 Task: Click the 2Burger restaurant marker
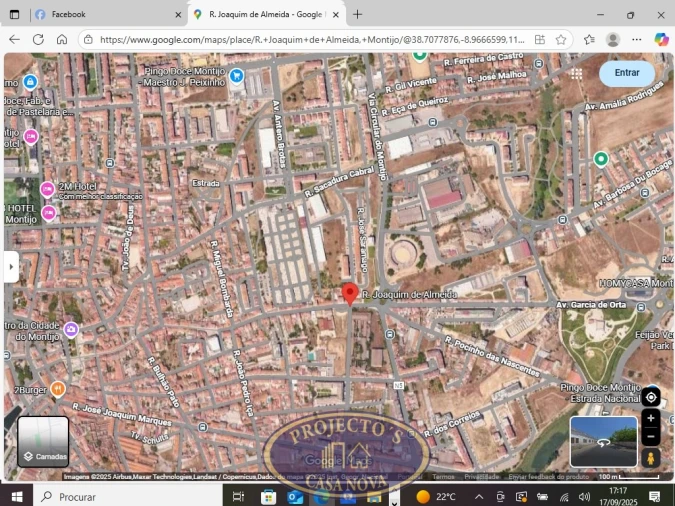click(58, 389)
